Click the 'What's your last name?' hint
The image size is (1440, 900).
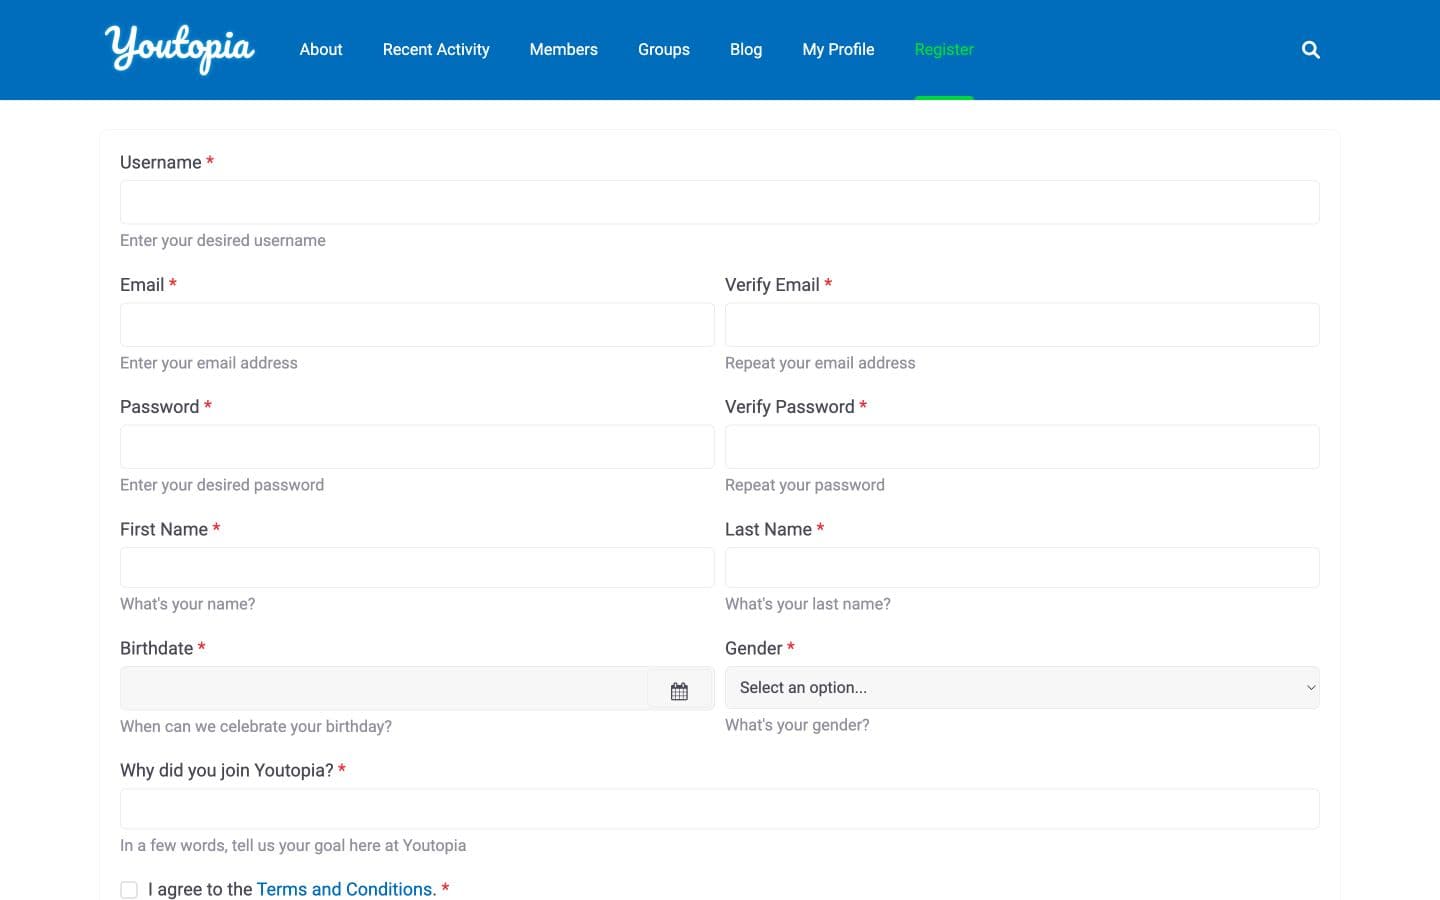(808, 604)
